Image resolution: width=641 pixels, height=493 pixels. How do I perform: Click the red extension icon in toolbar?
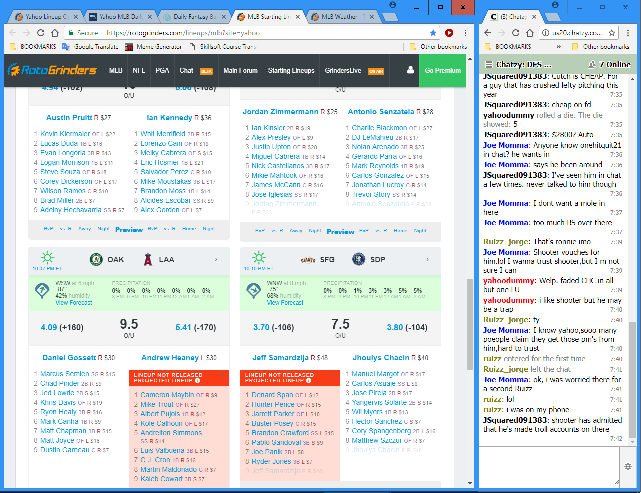tap(449, 33)
